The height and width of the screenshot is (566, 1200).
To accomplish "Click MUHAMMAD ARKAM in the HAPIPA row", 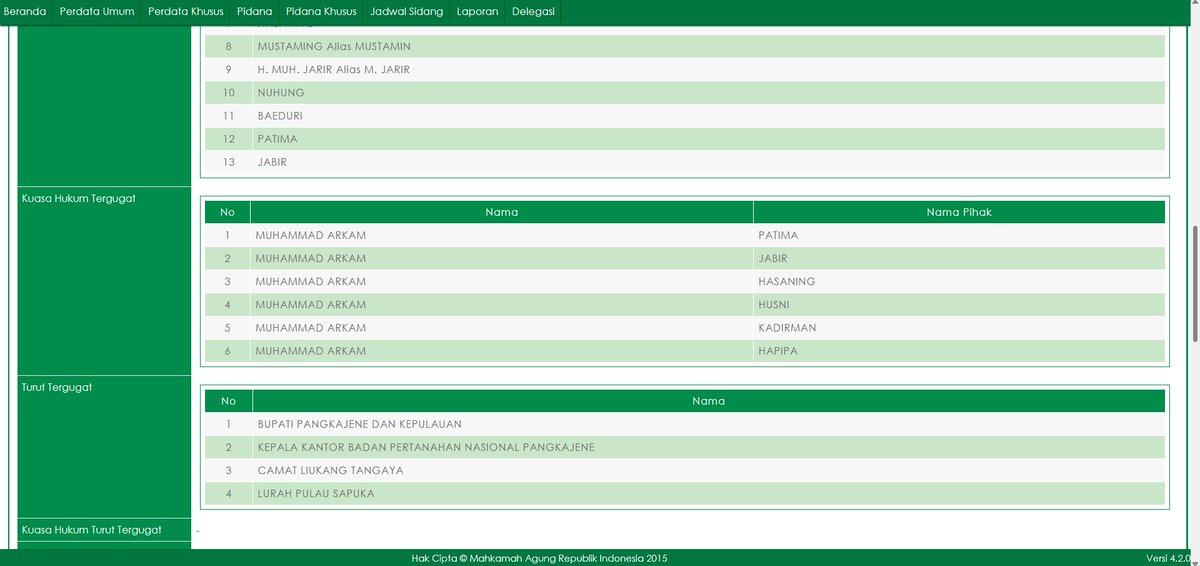I will tap(311, 351).
